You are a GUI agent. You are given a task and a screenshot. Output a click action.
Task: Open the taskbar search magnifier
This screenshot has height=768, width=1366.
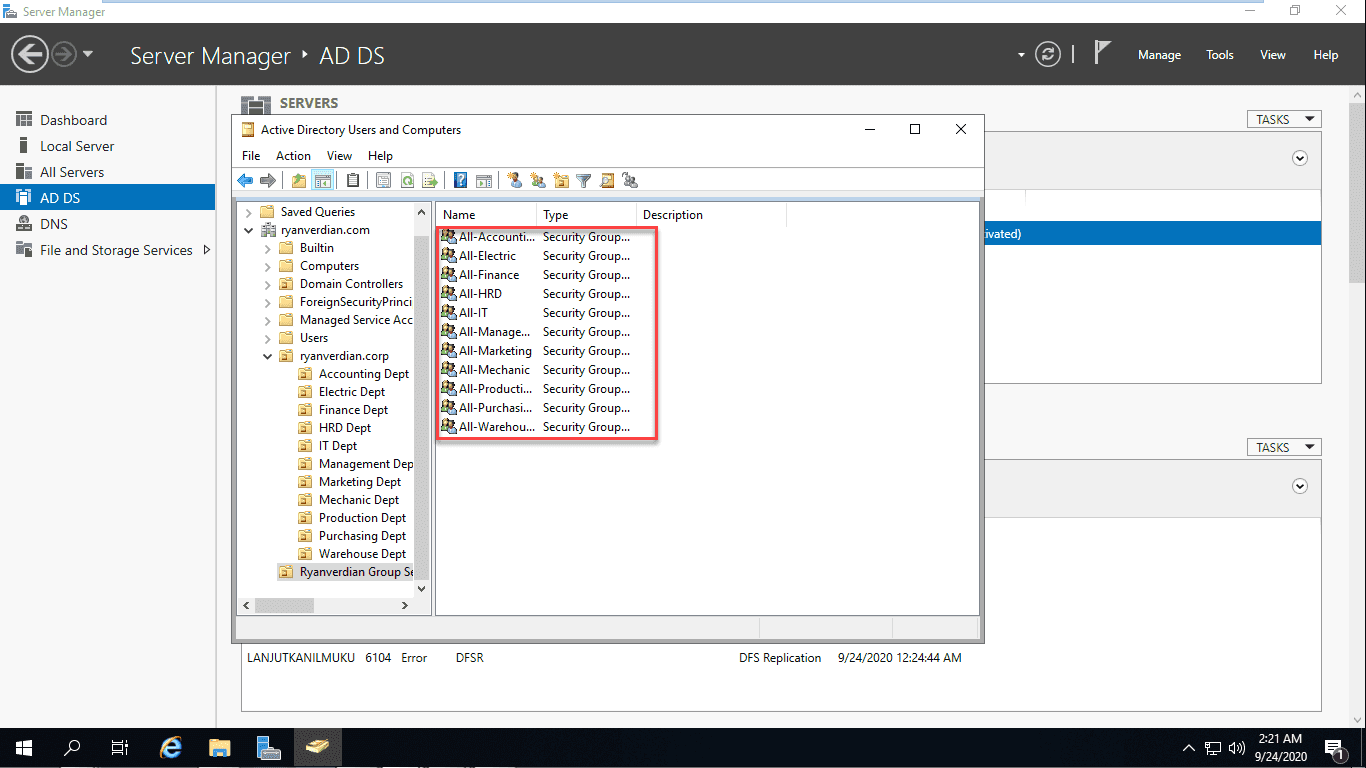pos(72,747)
